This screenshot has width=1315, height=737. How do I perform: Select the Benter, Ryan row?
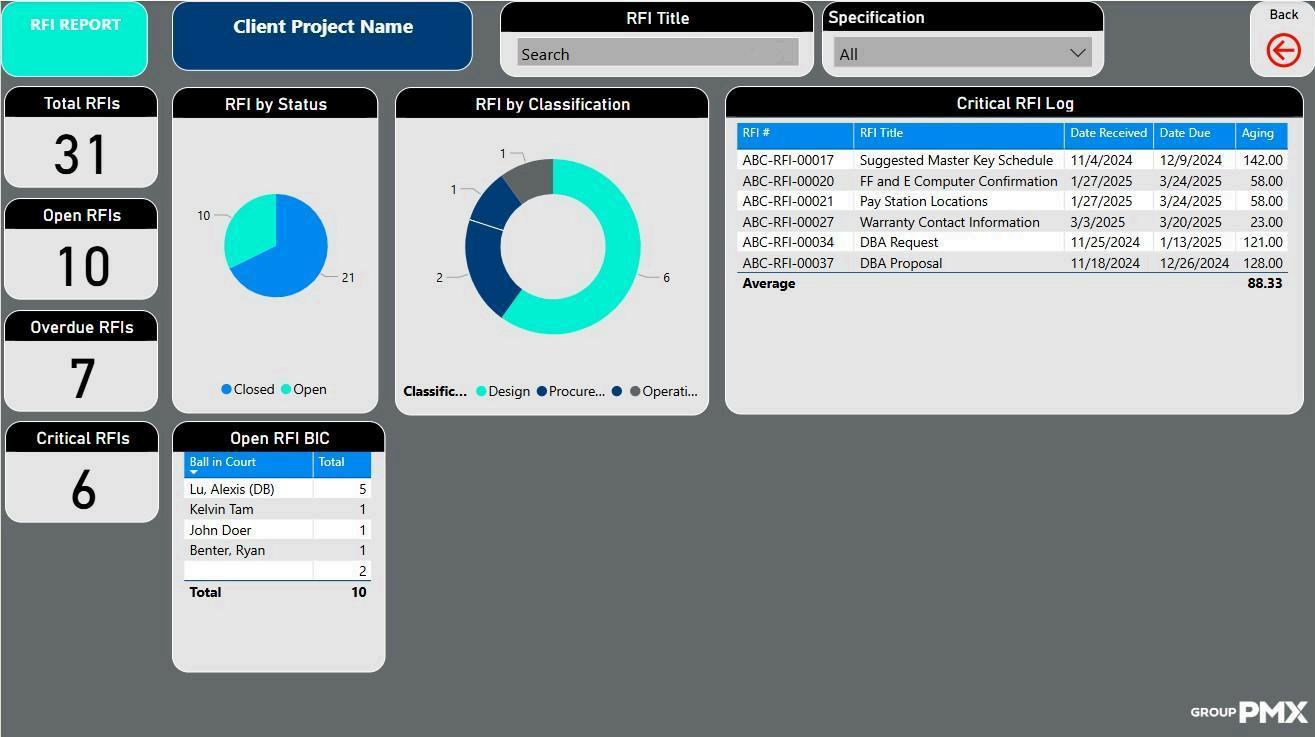(277, 550)
